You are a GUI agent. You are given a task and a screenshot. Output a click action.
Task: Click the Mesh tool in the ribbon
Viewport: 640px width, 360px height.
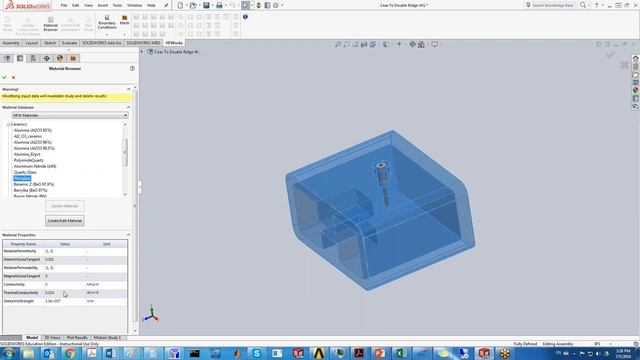(124, 20)
